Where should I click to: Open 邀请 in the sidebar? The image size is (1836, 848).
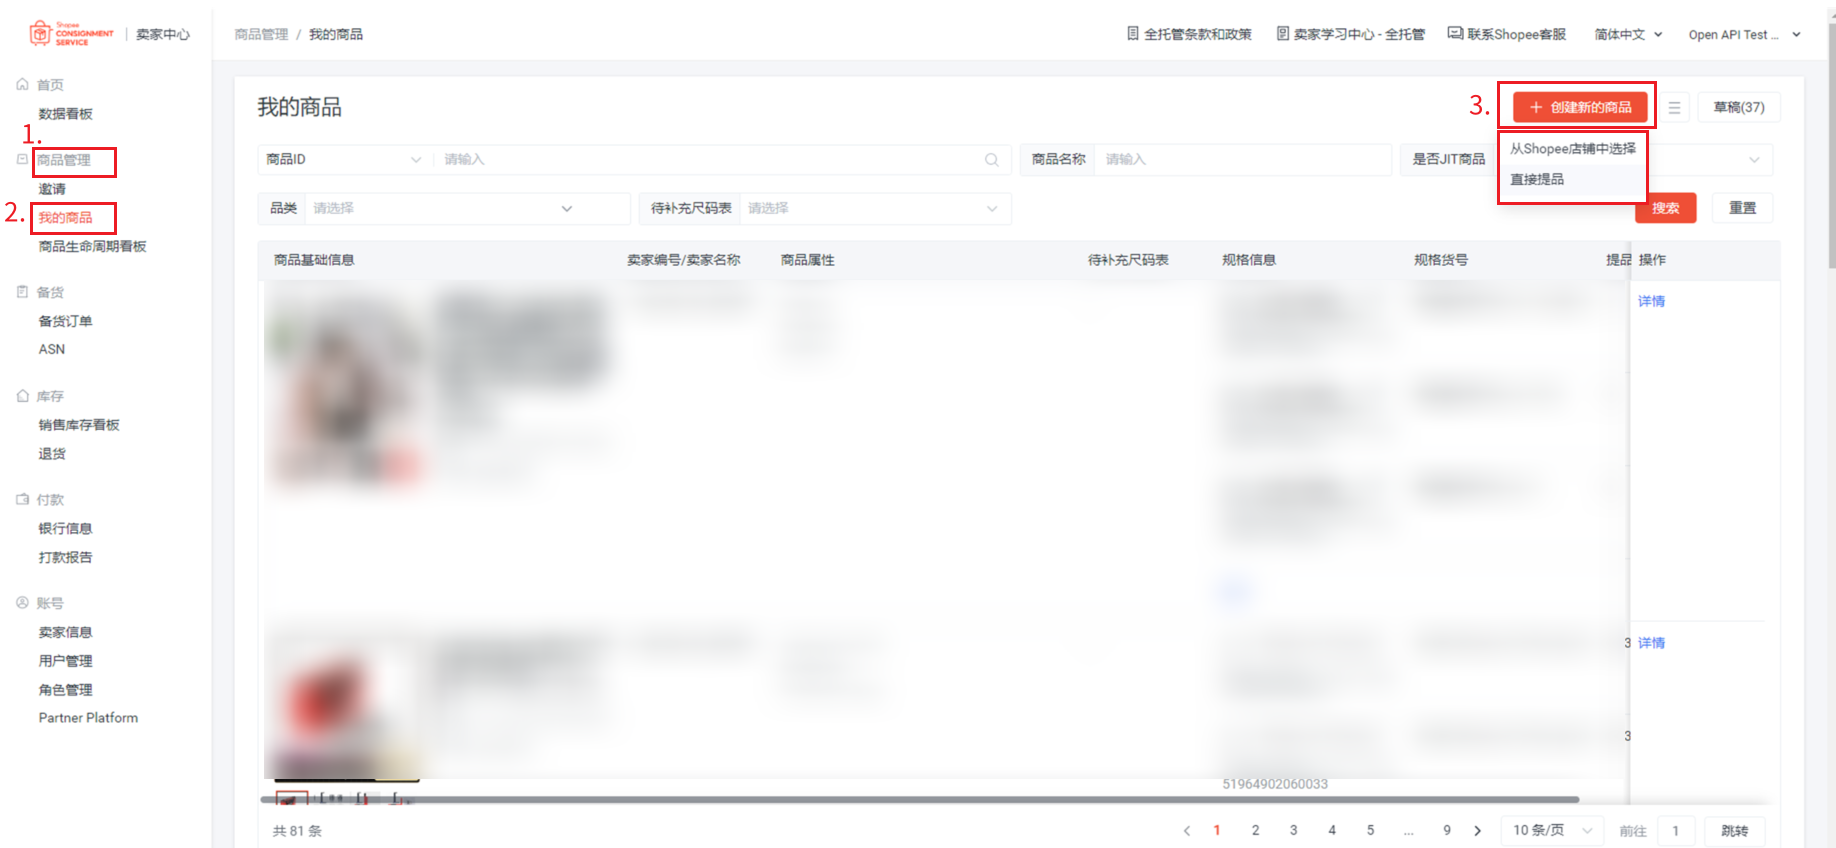coord(52,189)
